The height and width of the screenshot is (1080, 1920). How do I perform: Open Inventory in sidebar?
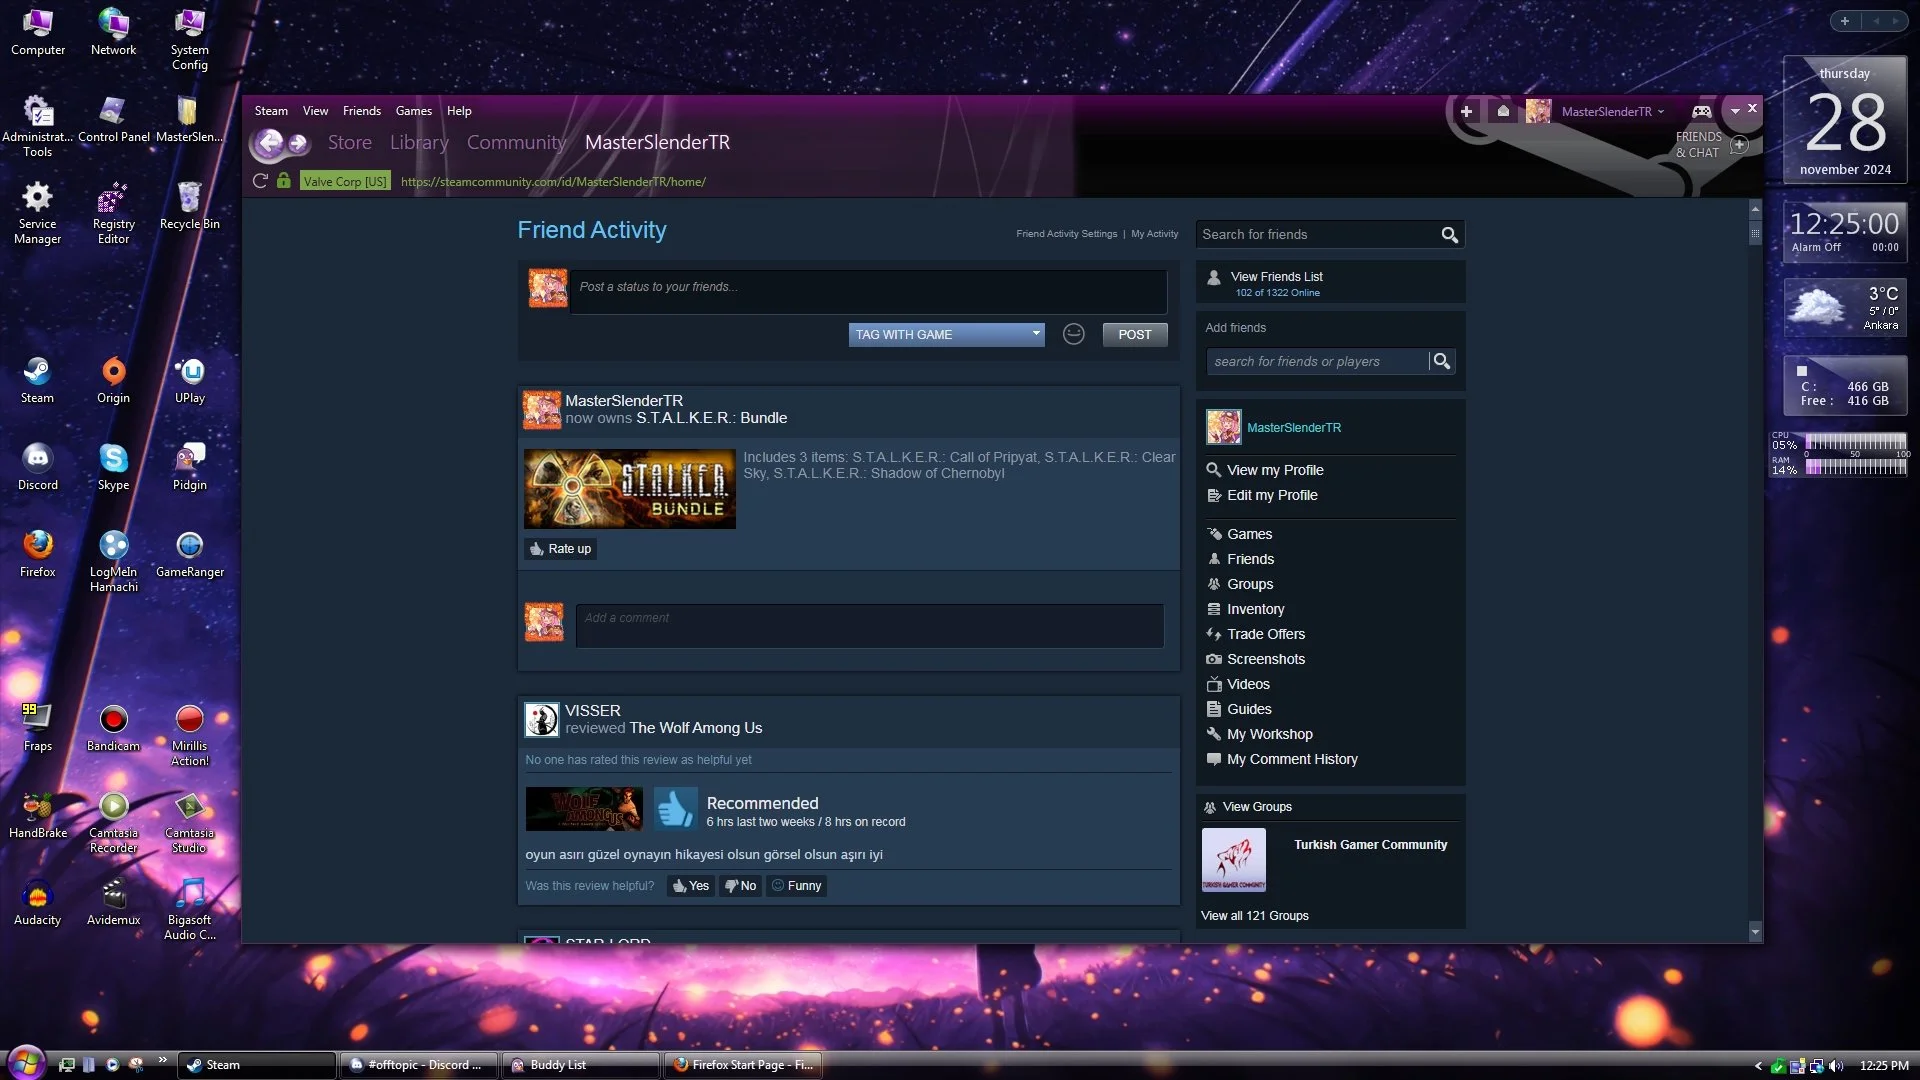tap(1255, 609)
